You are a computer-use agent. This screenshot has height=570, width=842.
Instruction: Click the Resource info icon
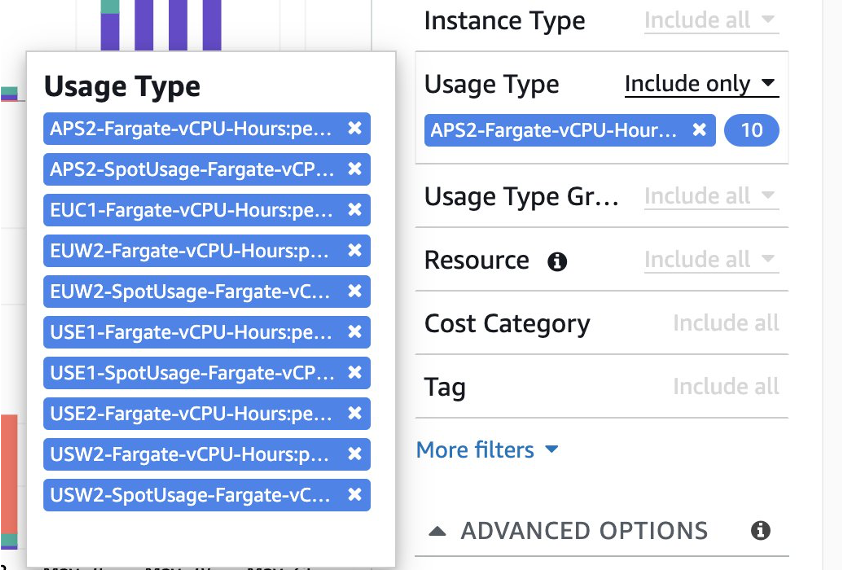(x=557, y=262)
